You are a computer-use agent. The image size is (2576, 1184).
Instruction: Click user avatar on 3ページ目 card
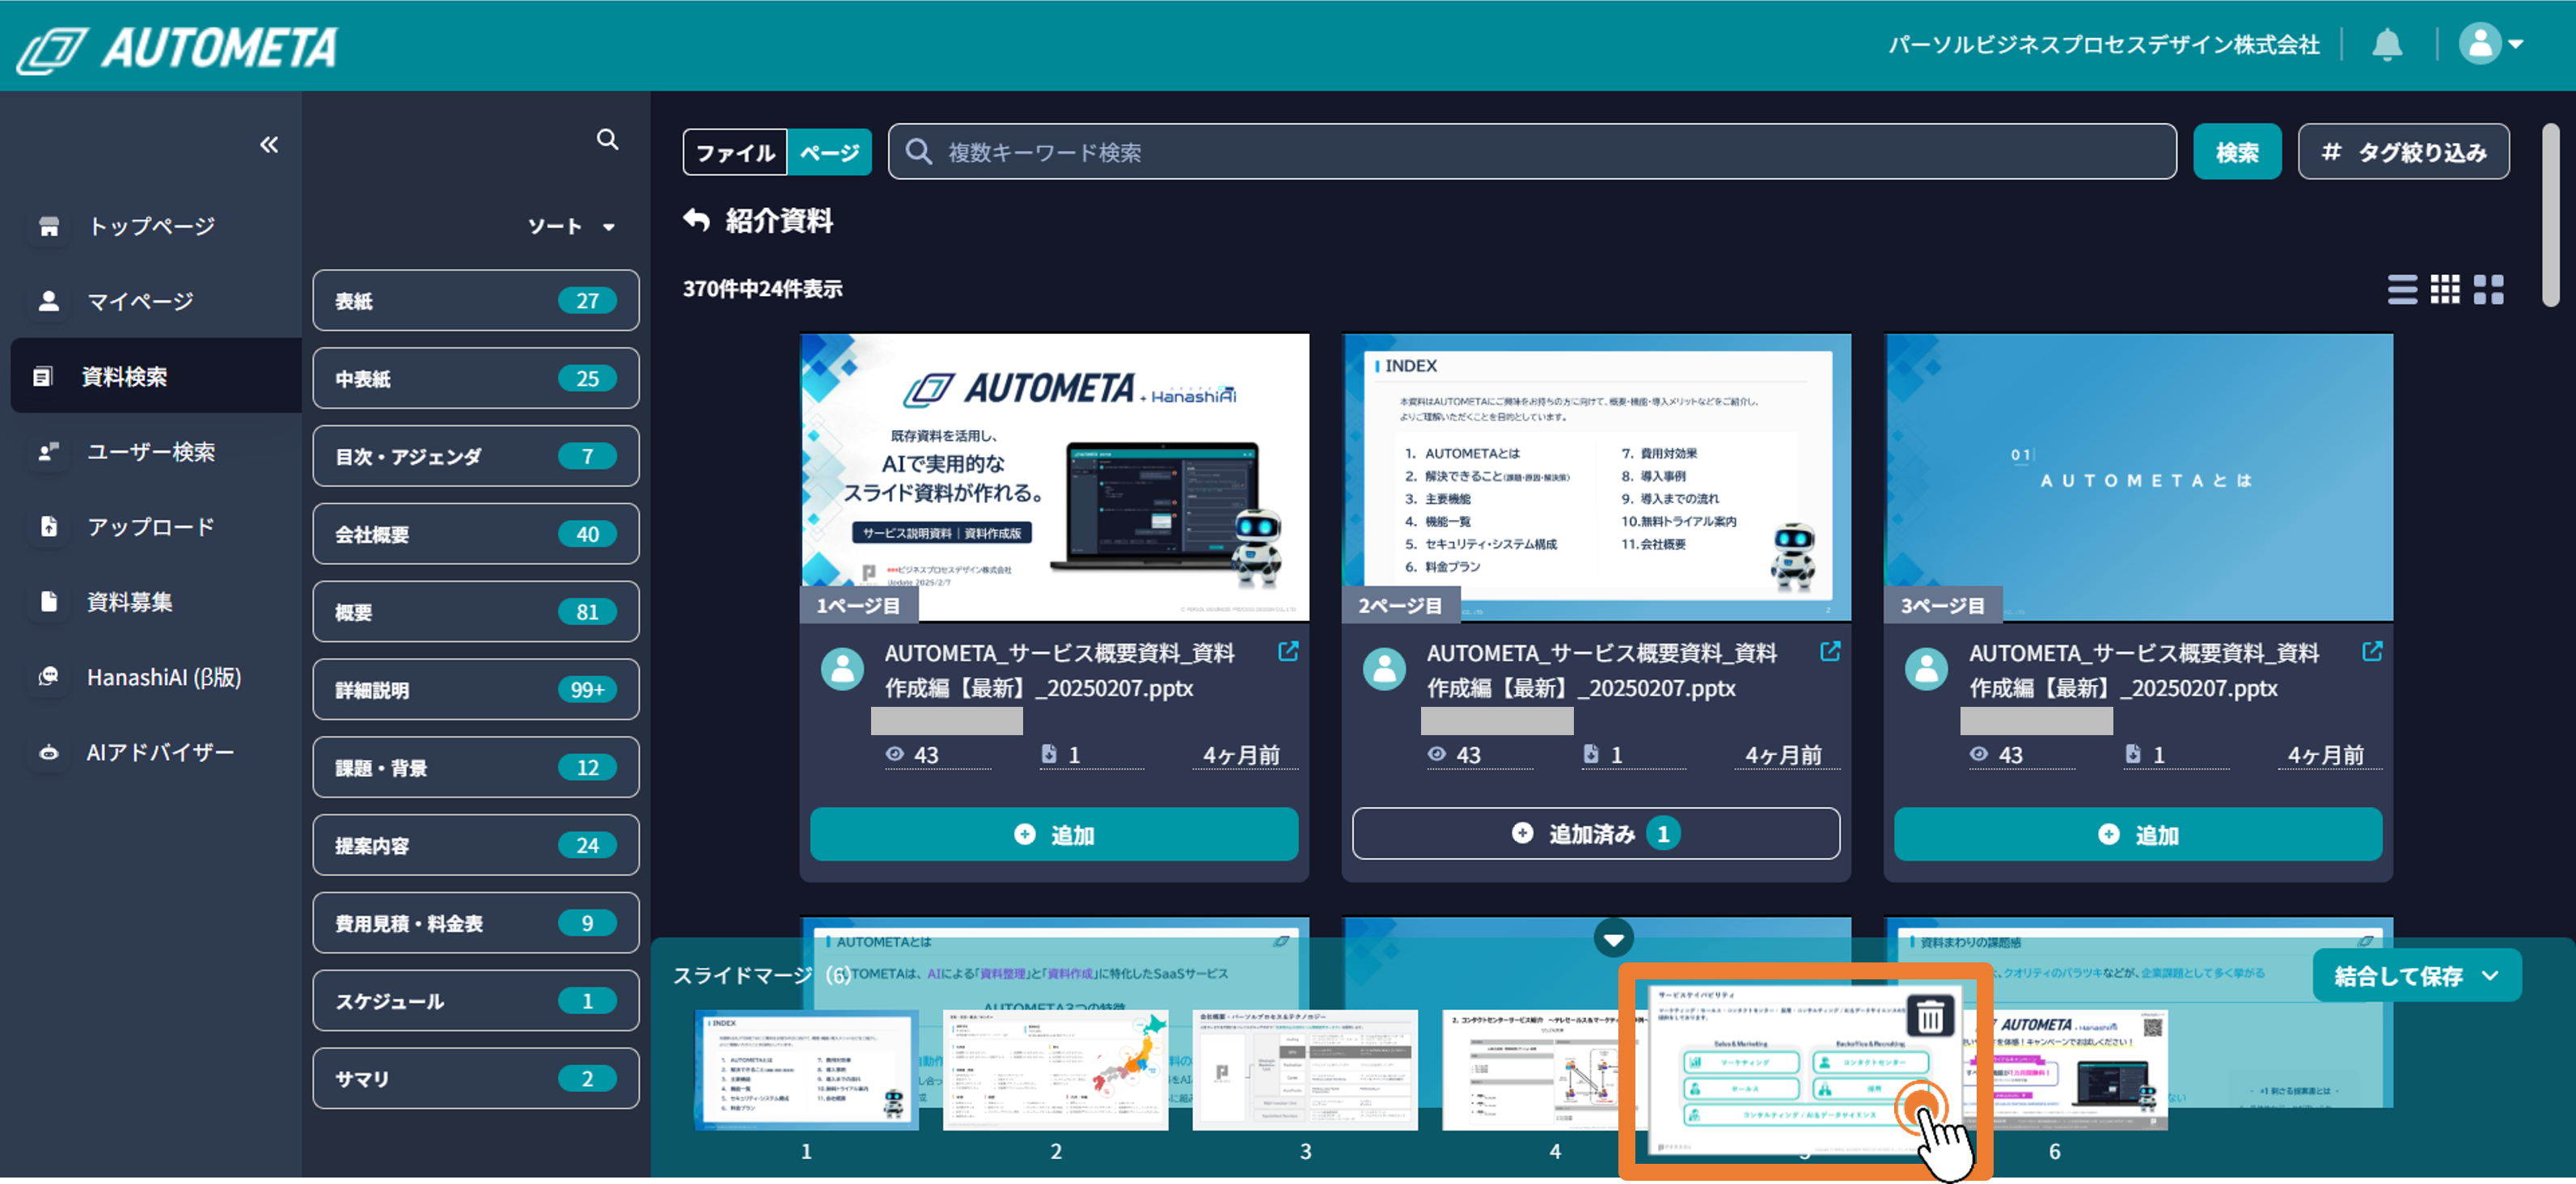pos(1926,669)
